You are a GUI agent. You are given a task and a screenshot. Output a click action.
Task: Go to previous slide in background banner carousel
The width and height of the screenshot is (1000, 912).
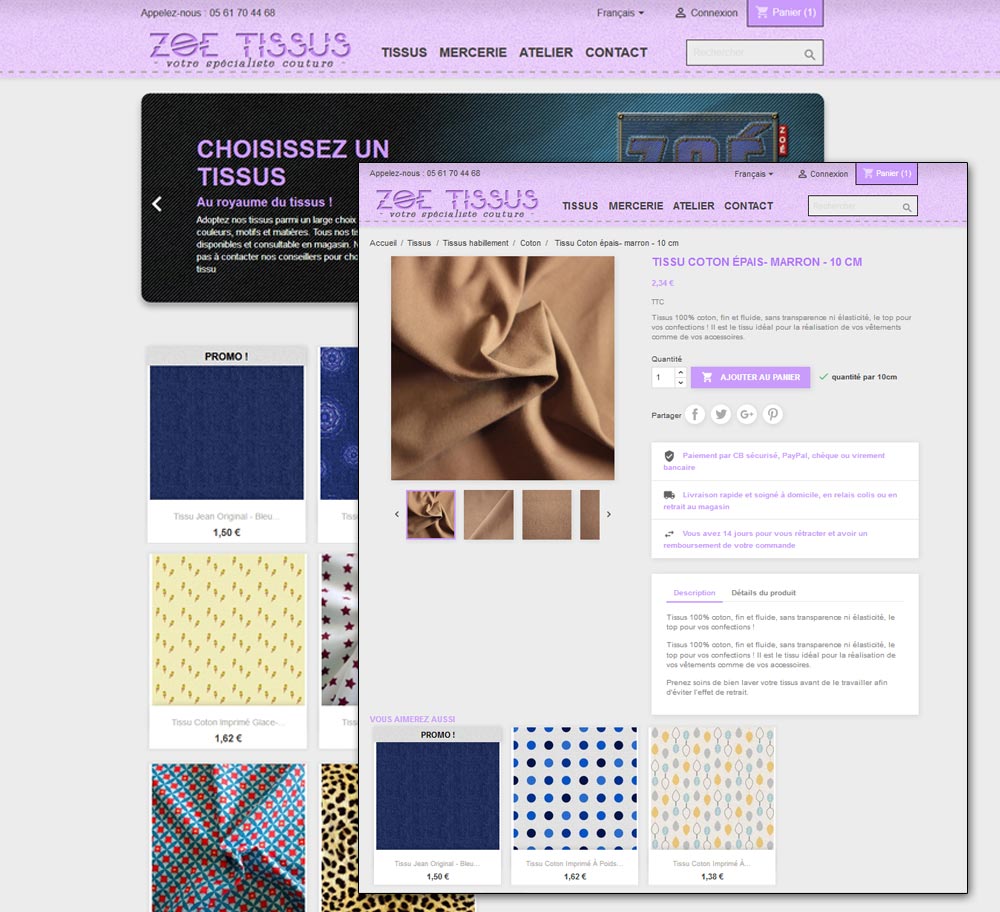tap(157, 203)
